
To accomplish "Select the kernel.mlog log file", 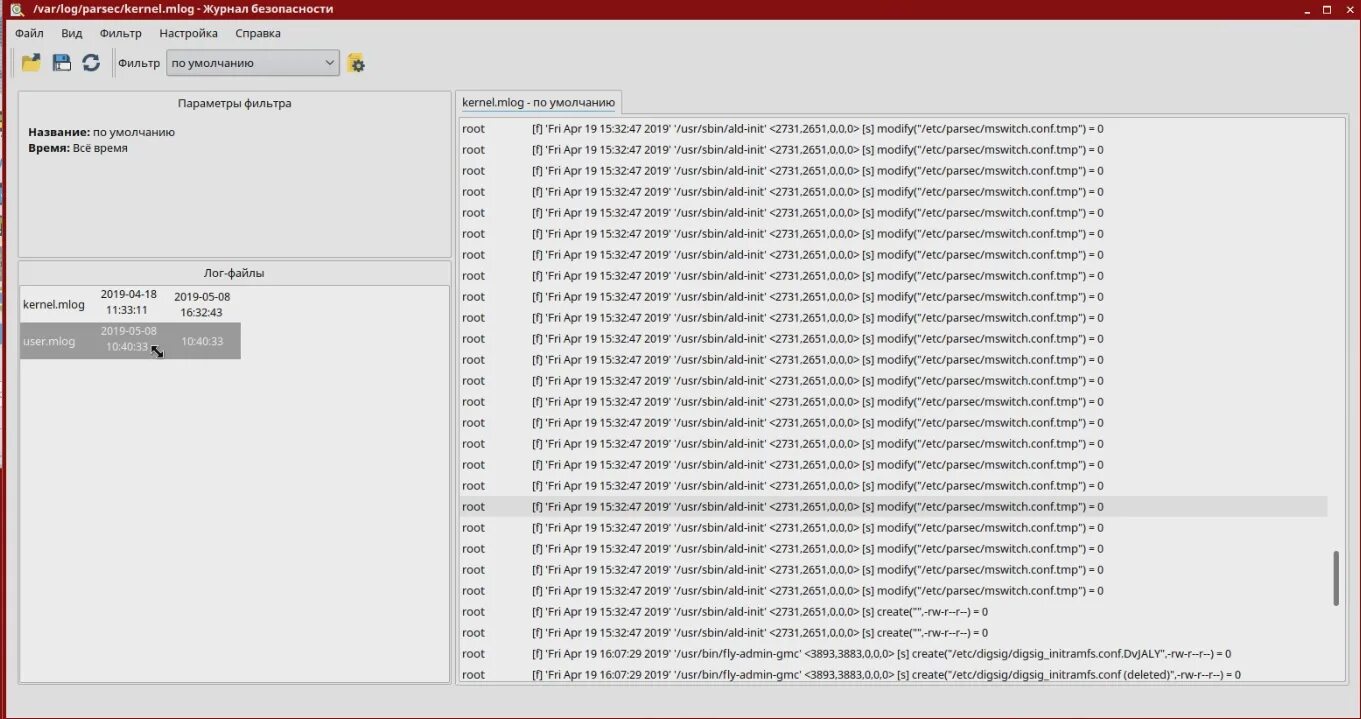I will tap(130, 304).
